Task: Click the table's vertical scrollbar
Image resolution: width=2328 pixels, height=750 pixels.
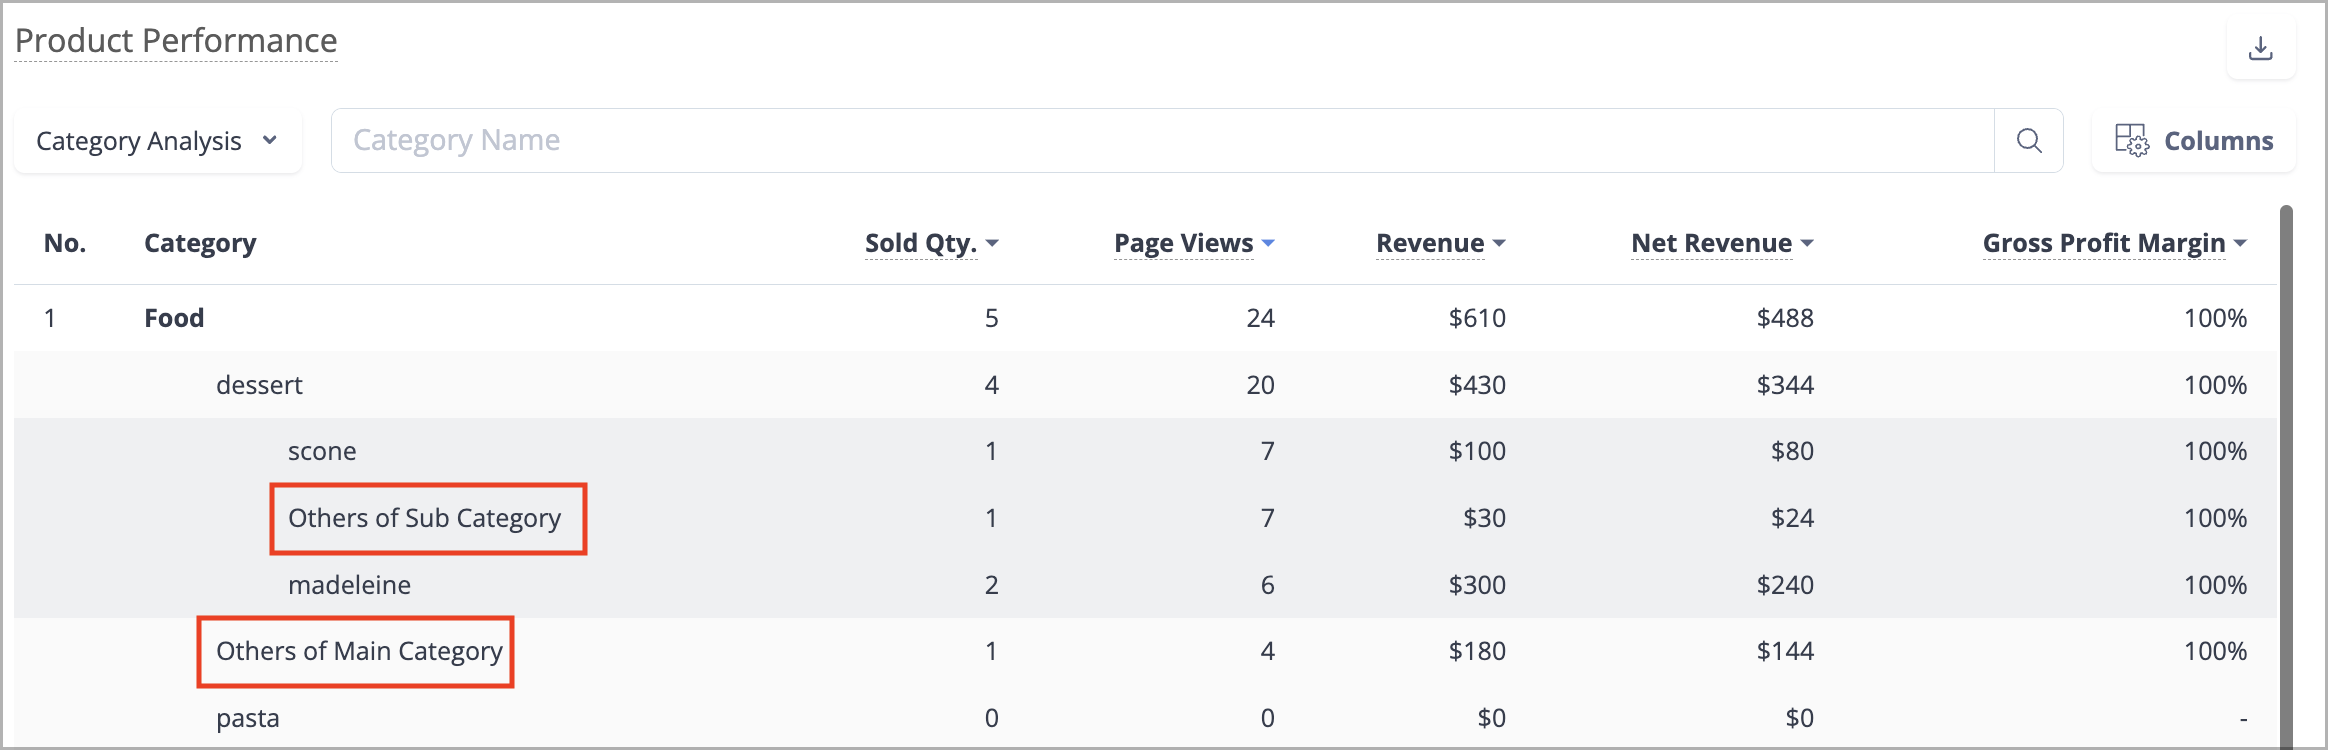Action: pos(2286,477)
